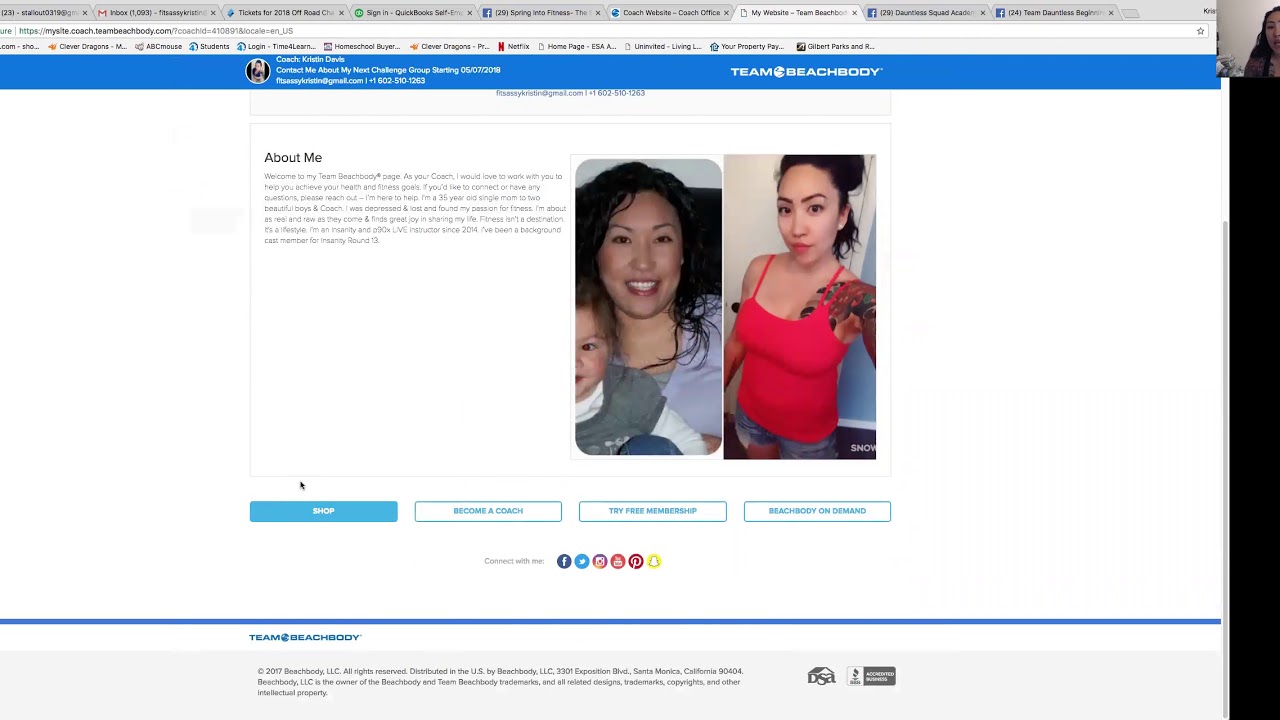Screen dimensions: 1280x720
Task: Switch to Coach Website – Coach Office tab
Action: coord(669,13)
